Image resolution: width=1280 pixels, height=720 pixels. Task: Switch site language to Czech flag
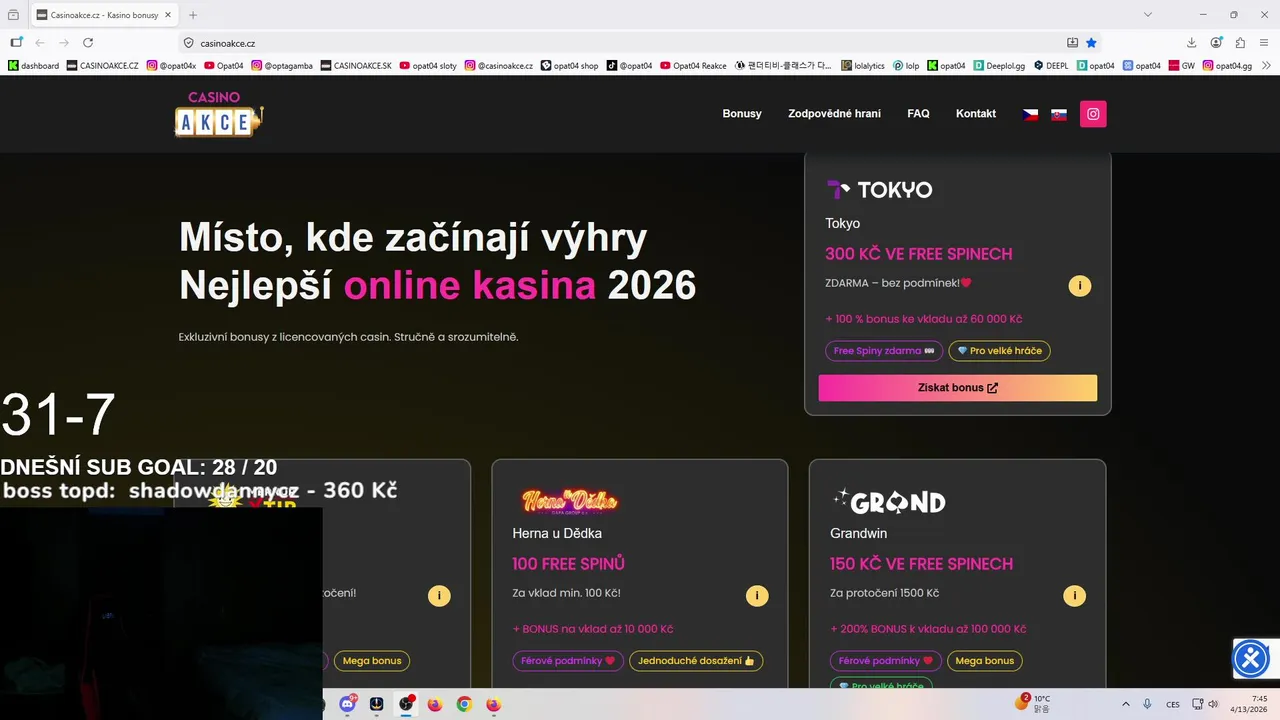1030,114
